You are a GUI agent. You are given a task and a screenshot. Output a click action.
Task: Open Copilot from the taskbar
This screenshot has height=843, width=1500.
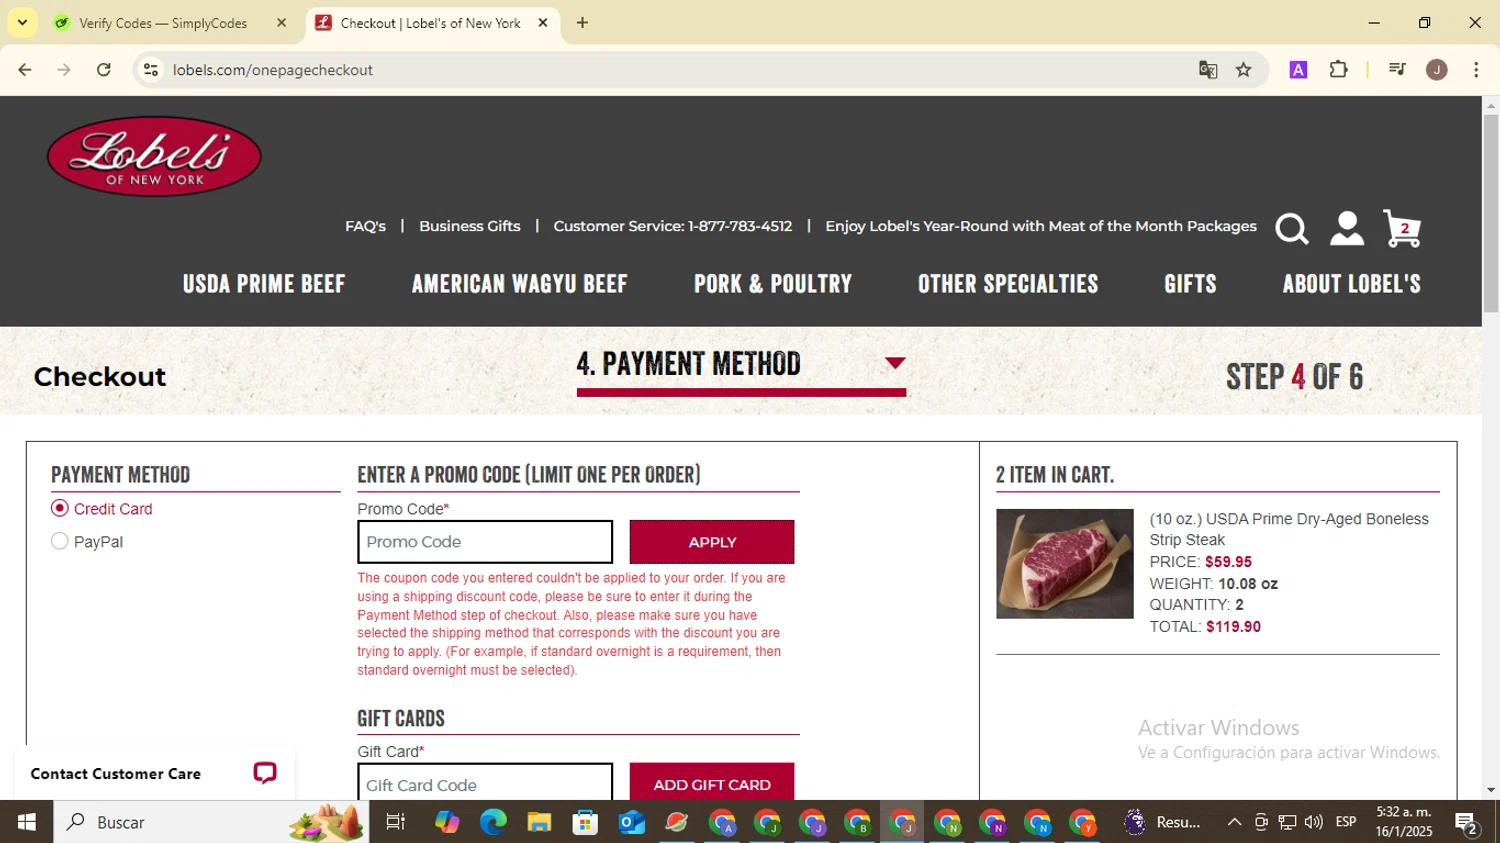(x=447, y=822)
